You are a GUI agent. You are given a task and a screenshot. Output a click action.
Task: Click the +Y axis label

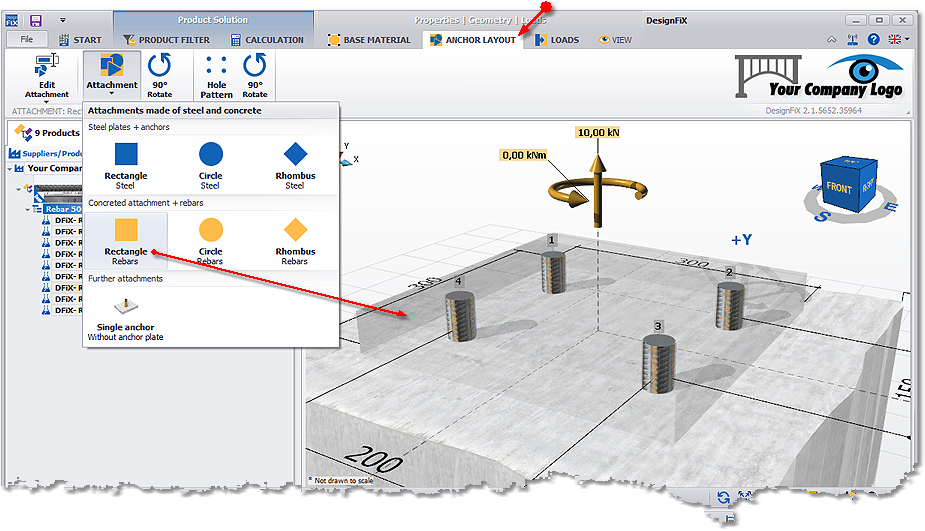(x=741, y=240)
